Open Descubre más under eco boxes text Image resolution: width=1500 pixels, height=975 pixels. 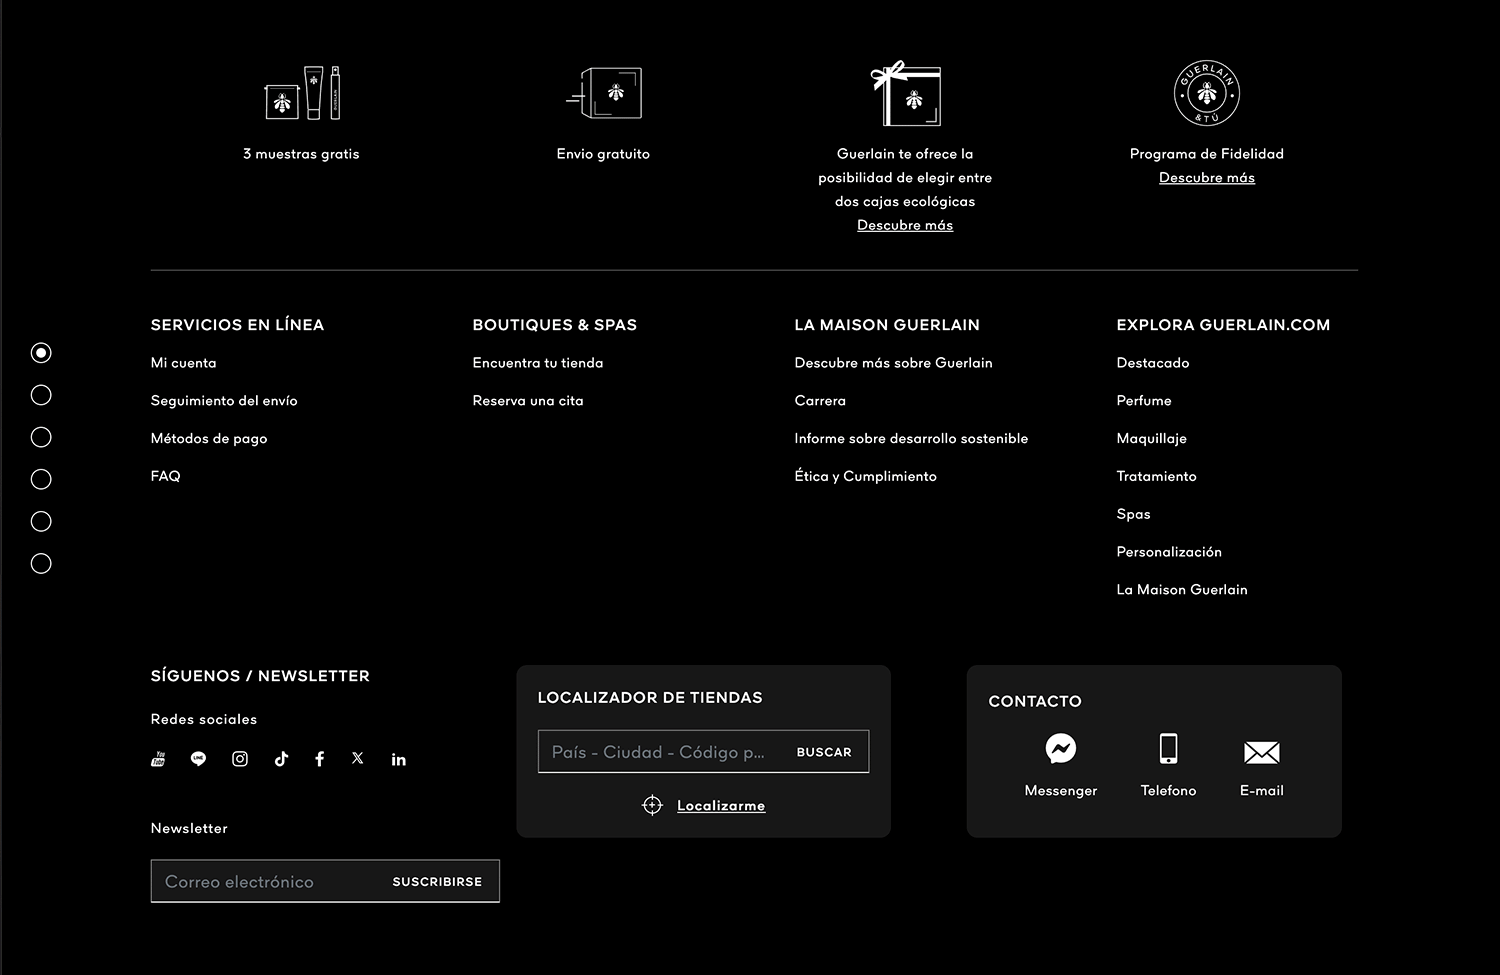(x=905, y=225)
